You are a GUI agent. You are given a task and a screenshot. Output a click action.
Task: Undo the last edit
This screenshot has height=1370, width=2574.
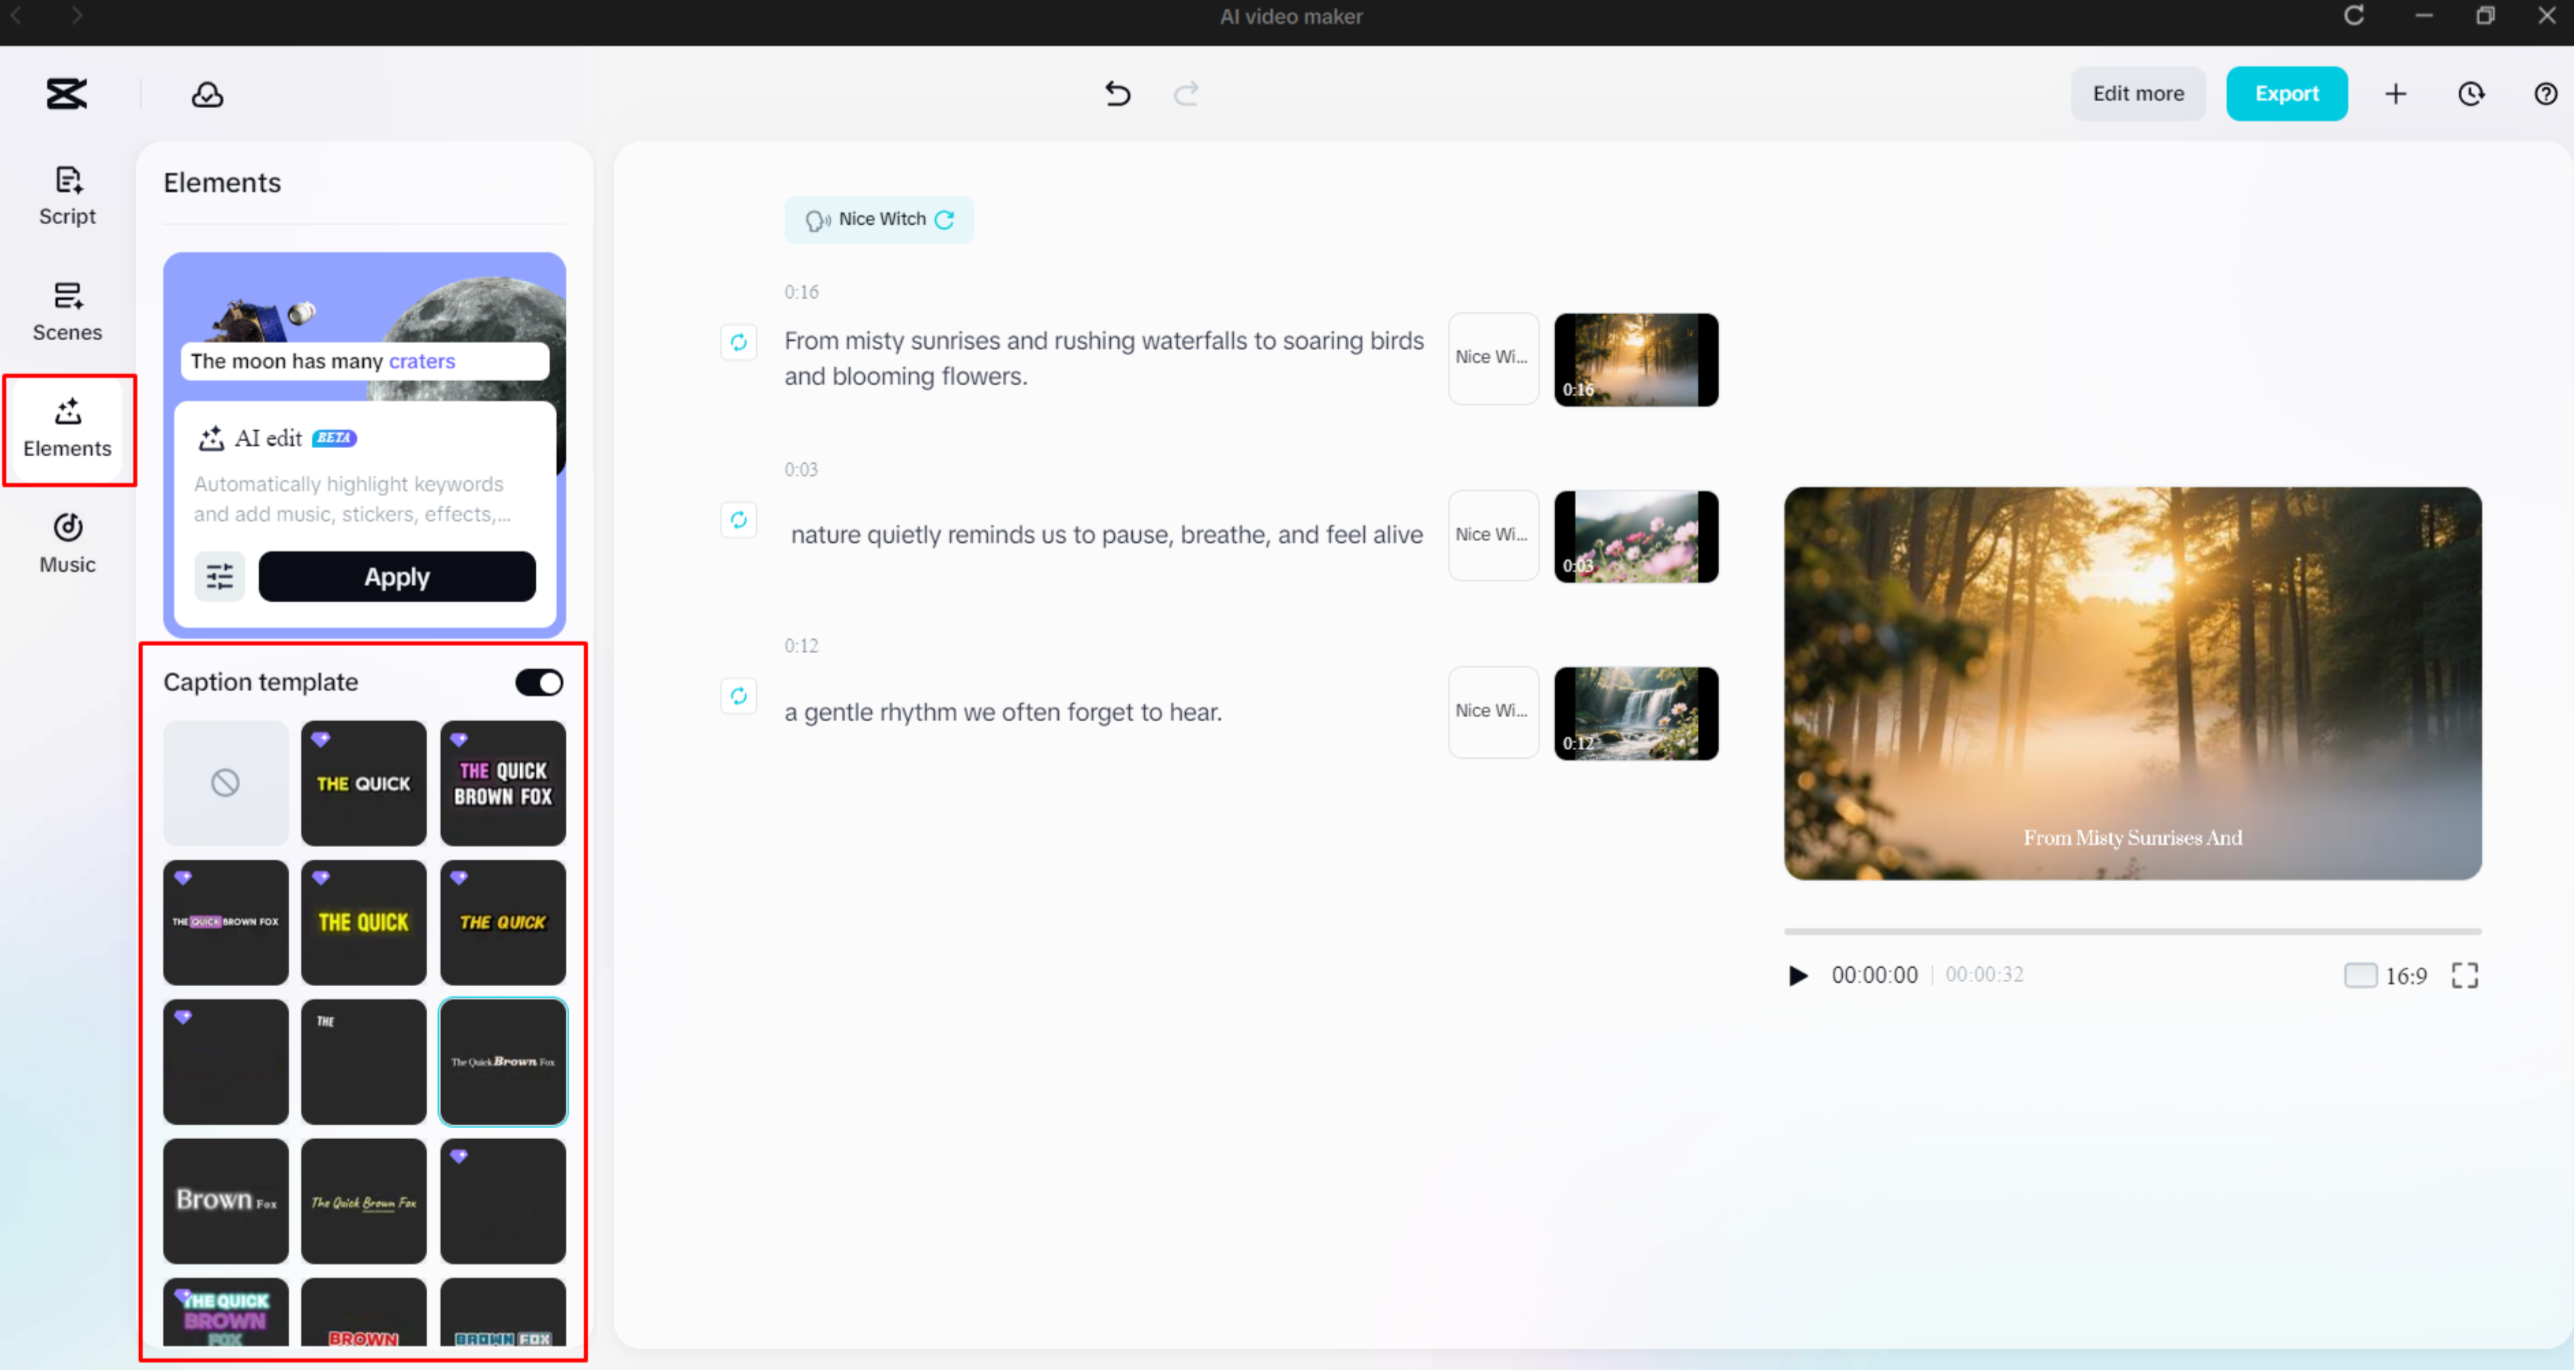[x=1117, y=93]
